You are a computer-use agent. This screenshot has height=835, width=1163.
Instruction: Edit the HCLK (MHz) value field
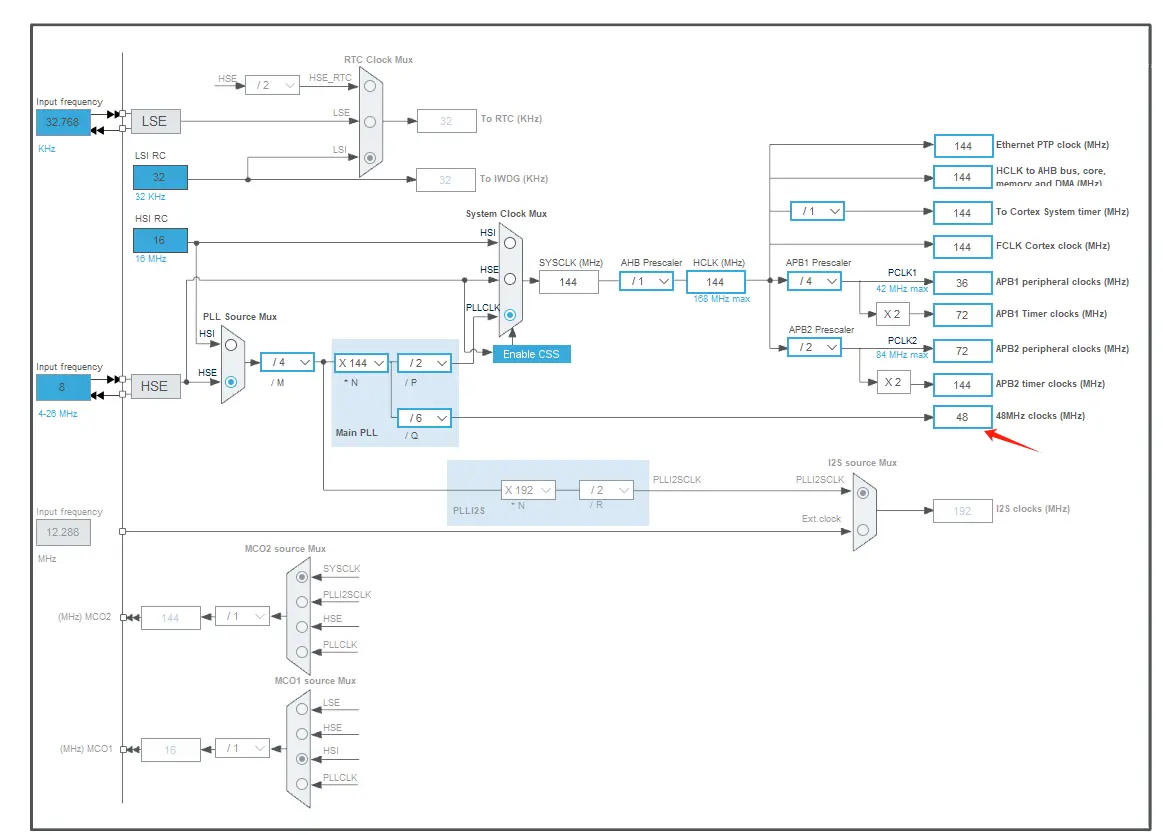coord(716,283)
